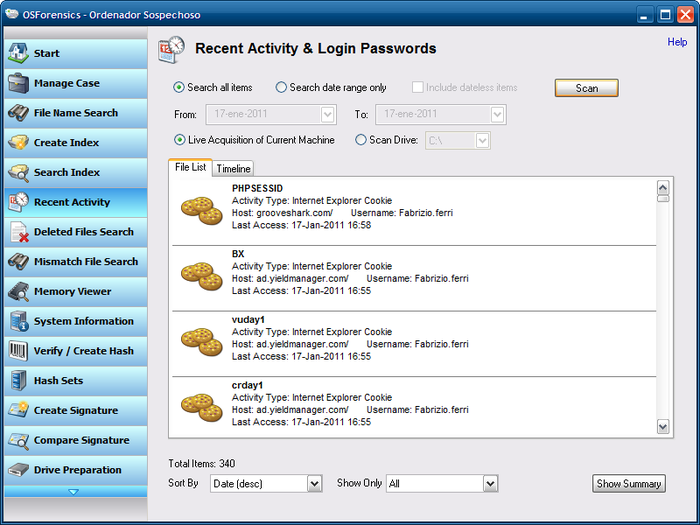
Task: Open the To date dropdown
Action: pos(497,114)
